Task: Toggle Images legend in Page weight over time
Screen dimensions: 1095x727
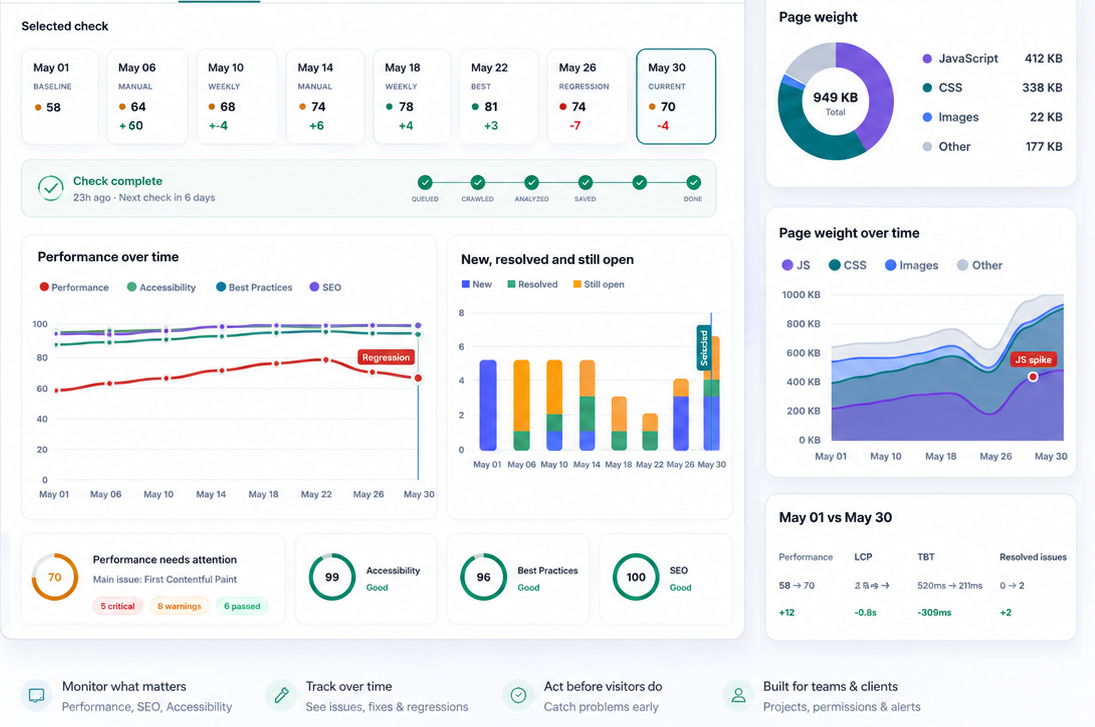Action: (911, 265)
